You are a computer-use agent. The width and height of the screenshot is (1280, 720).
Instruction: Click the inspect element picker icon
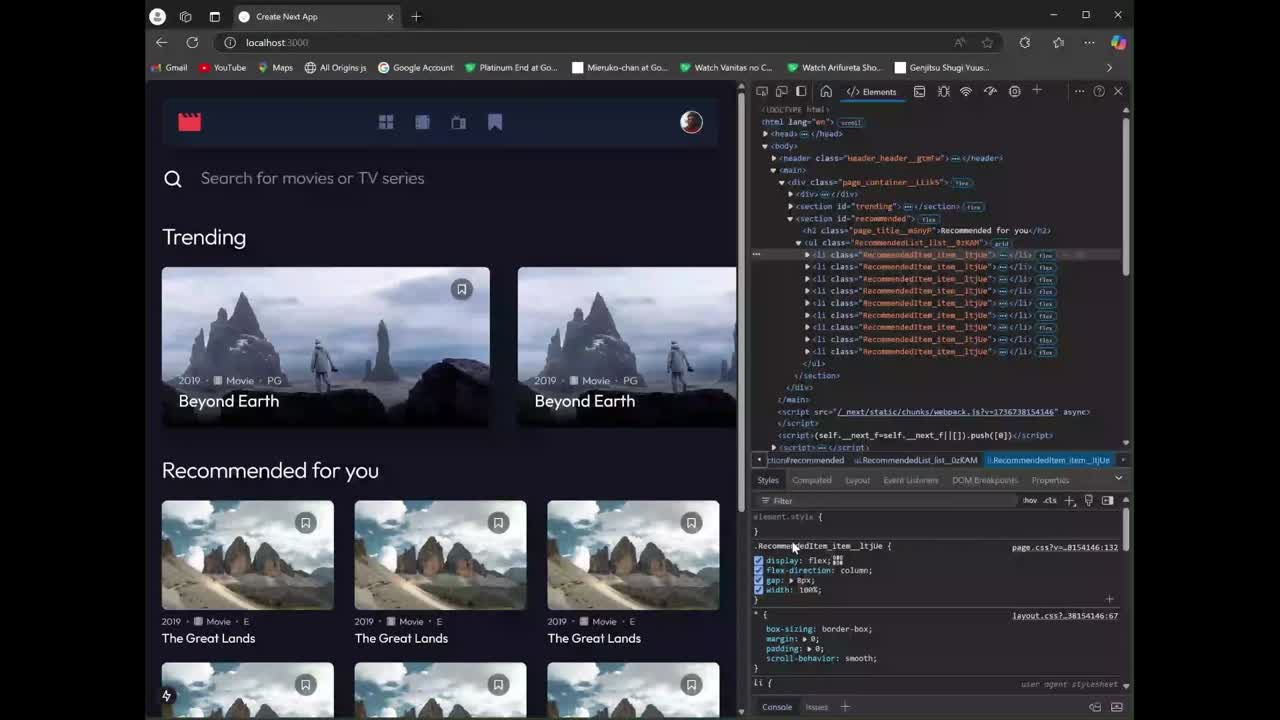coord(762,92)
